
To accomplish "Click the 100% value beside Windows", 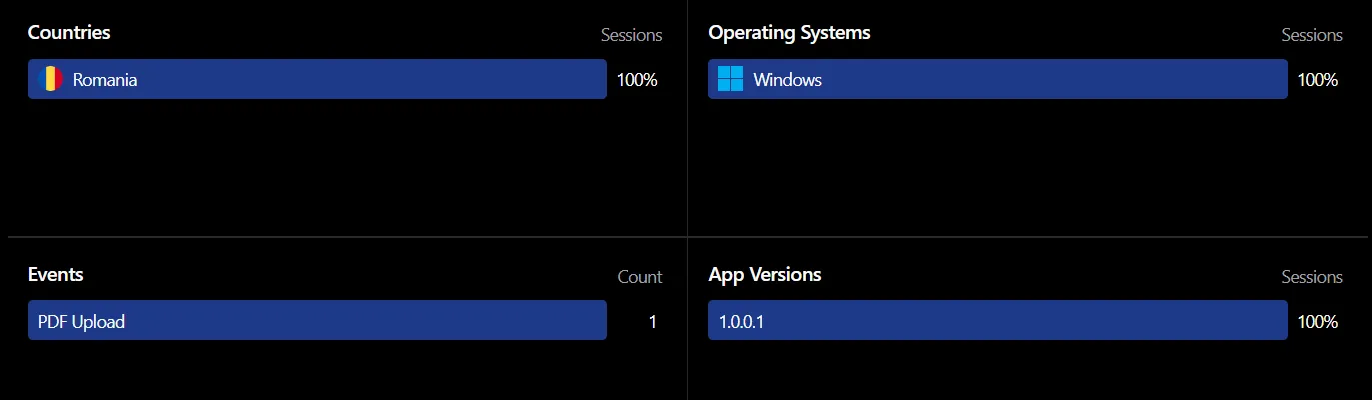I will [x=1318, y=80].
